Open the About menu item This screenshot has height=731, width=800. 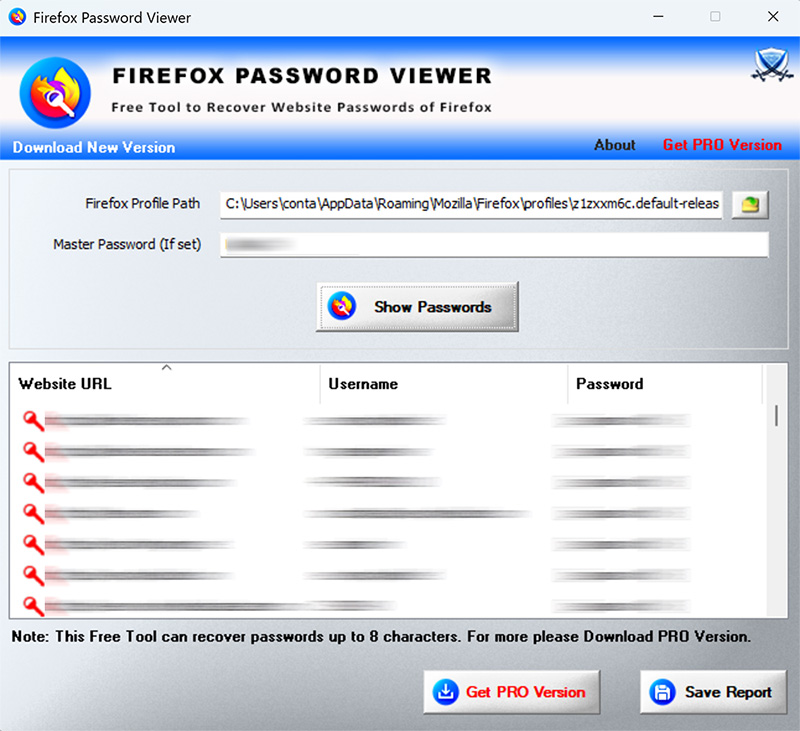pyautogui.click(x=615, y=145)
